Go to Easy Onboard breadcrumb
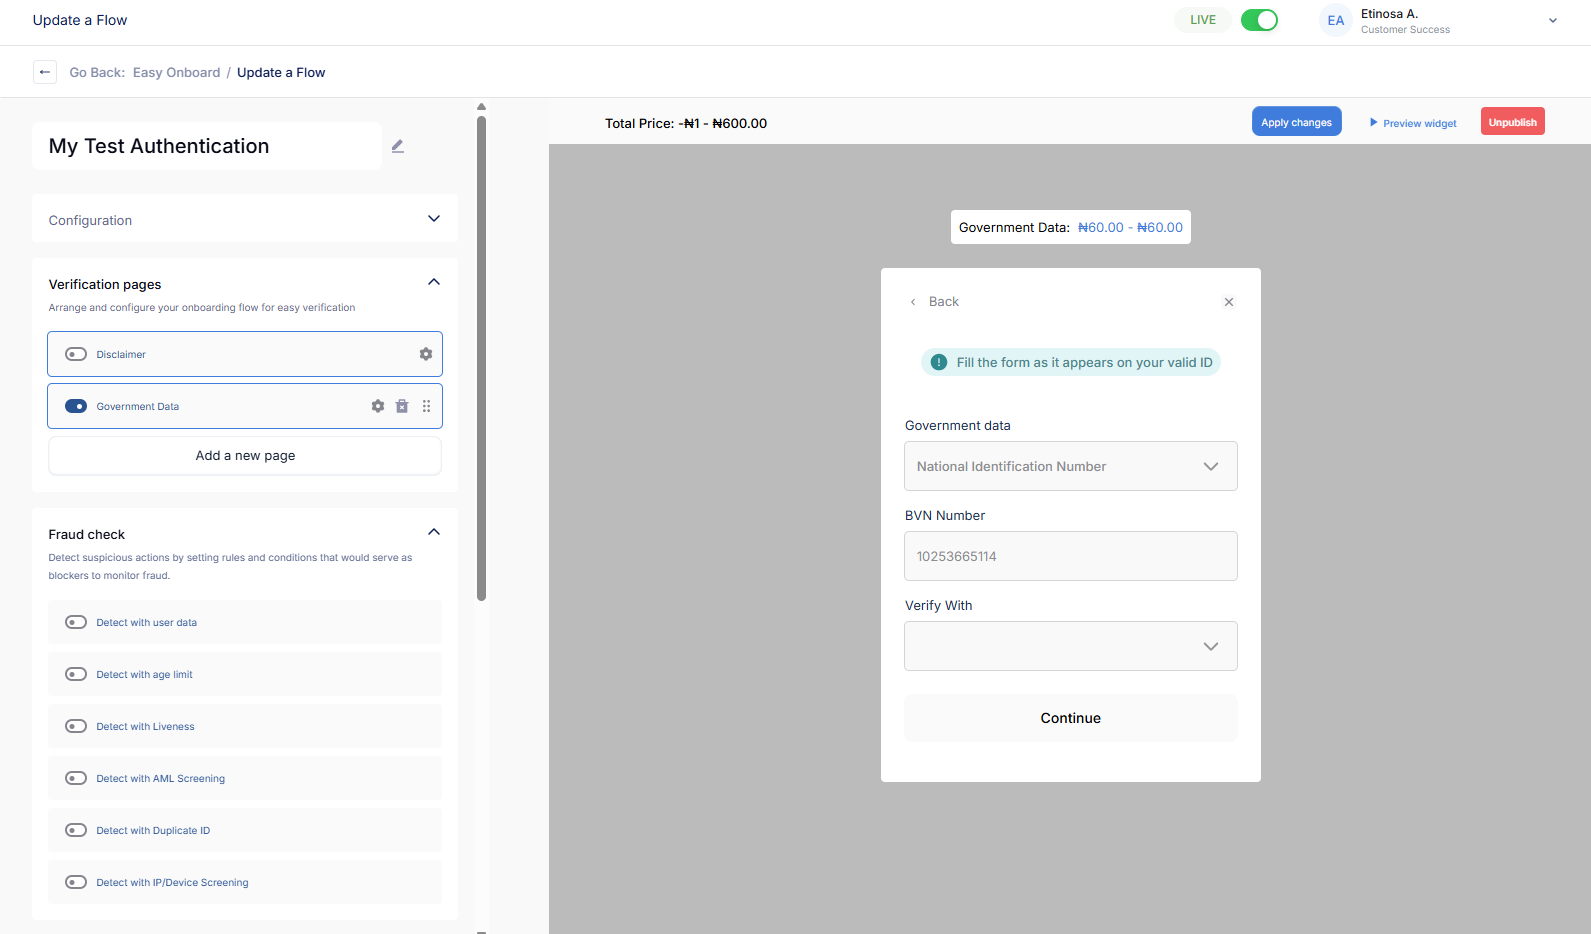1591x934 pixels. [176, 72]
